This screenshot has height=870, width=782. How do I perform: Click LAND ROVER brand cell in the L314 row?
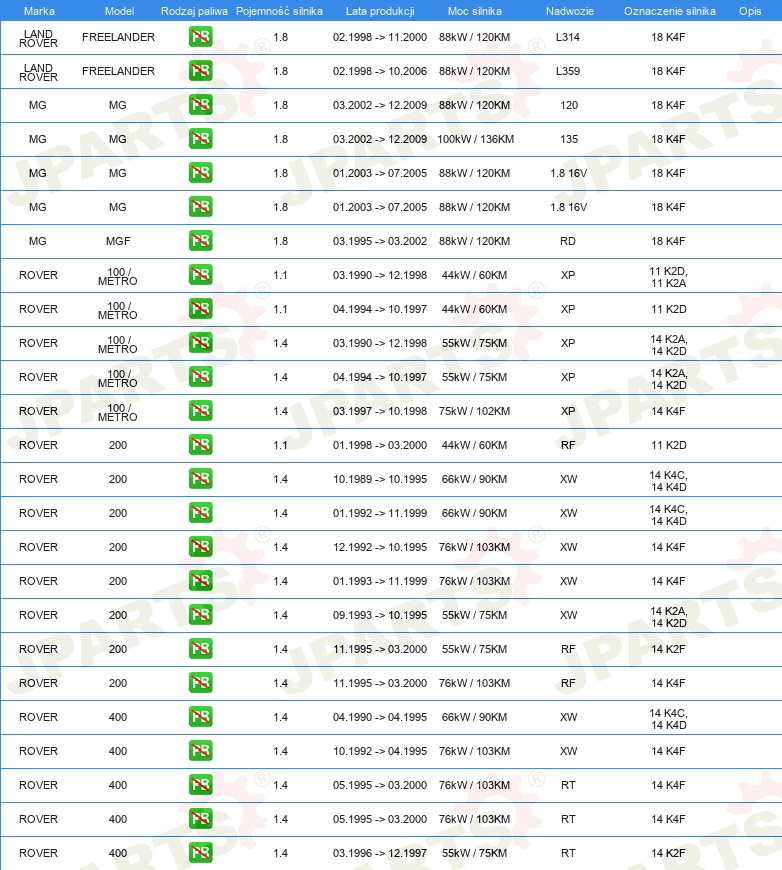[38, 38]
